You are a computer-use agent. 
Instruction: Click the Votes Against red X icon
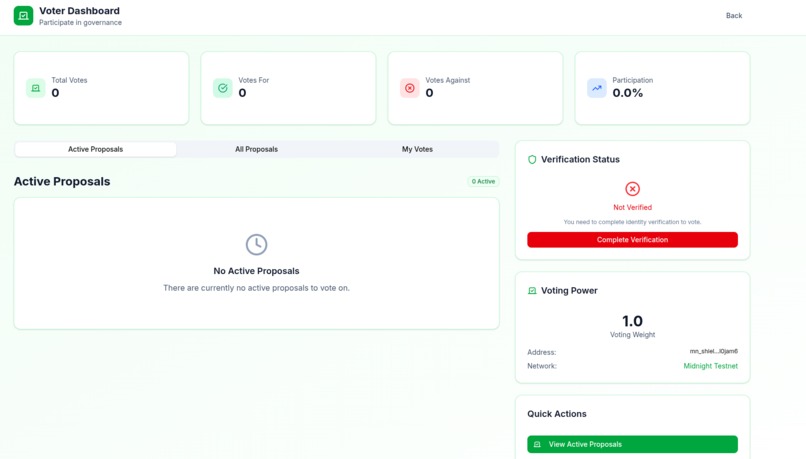410,88
